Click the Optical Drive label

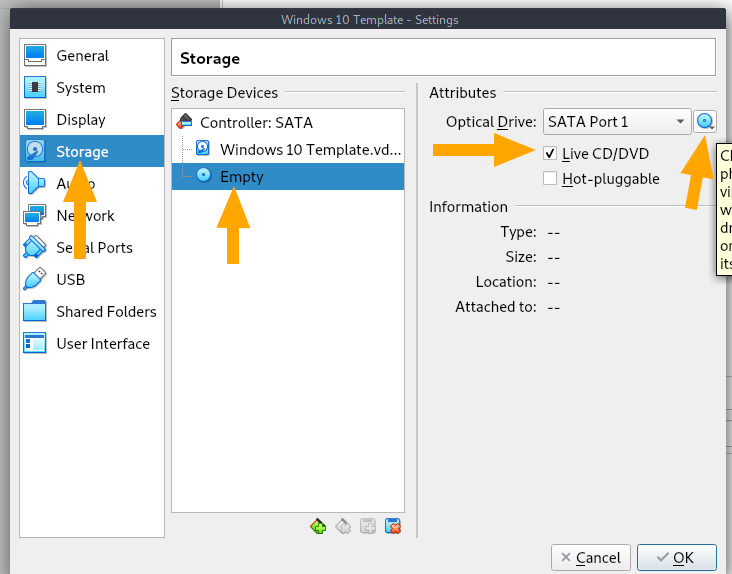491,122
